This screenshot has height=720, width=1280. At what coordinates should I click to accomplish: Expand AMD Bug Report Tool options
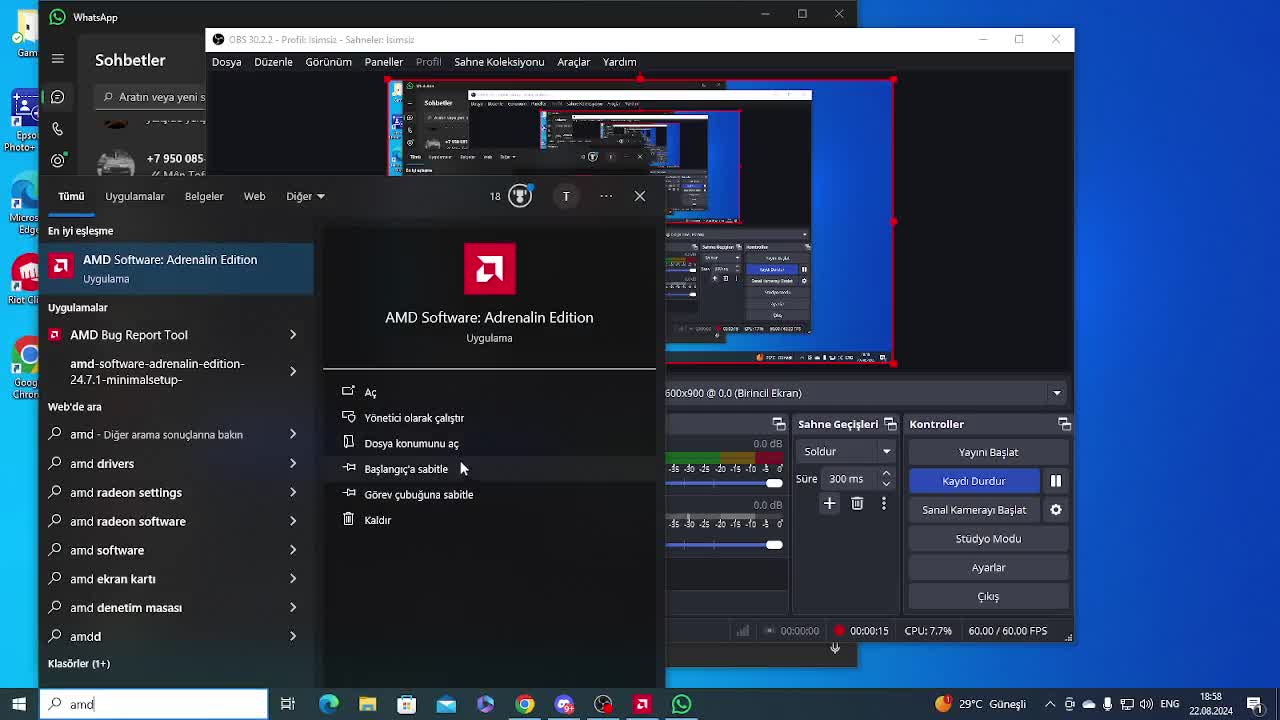click(293, 335)
